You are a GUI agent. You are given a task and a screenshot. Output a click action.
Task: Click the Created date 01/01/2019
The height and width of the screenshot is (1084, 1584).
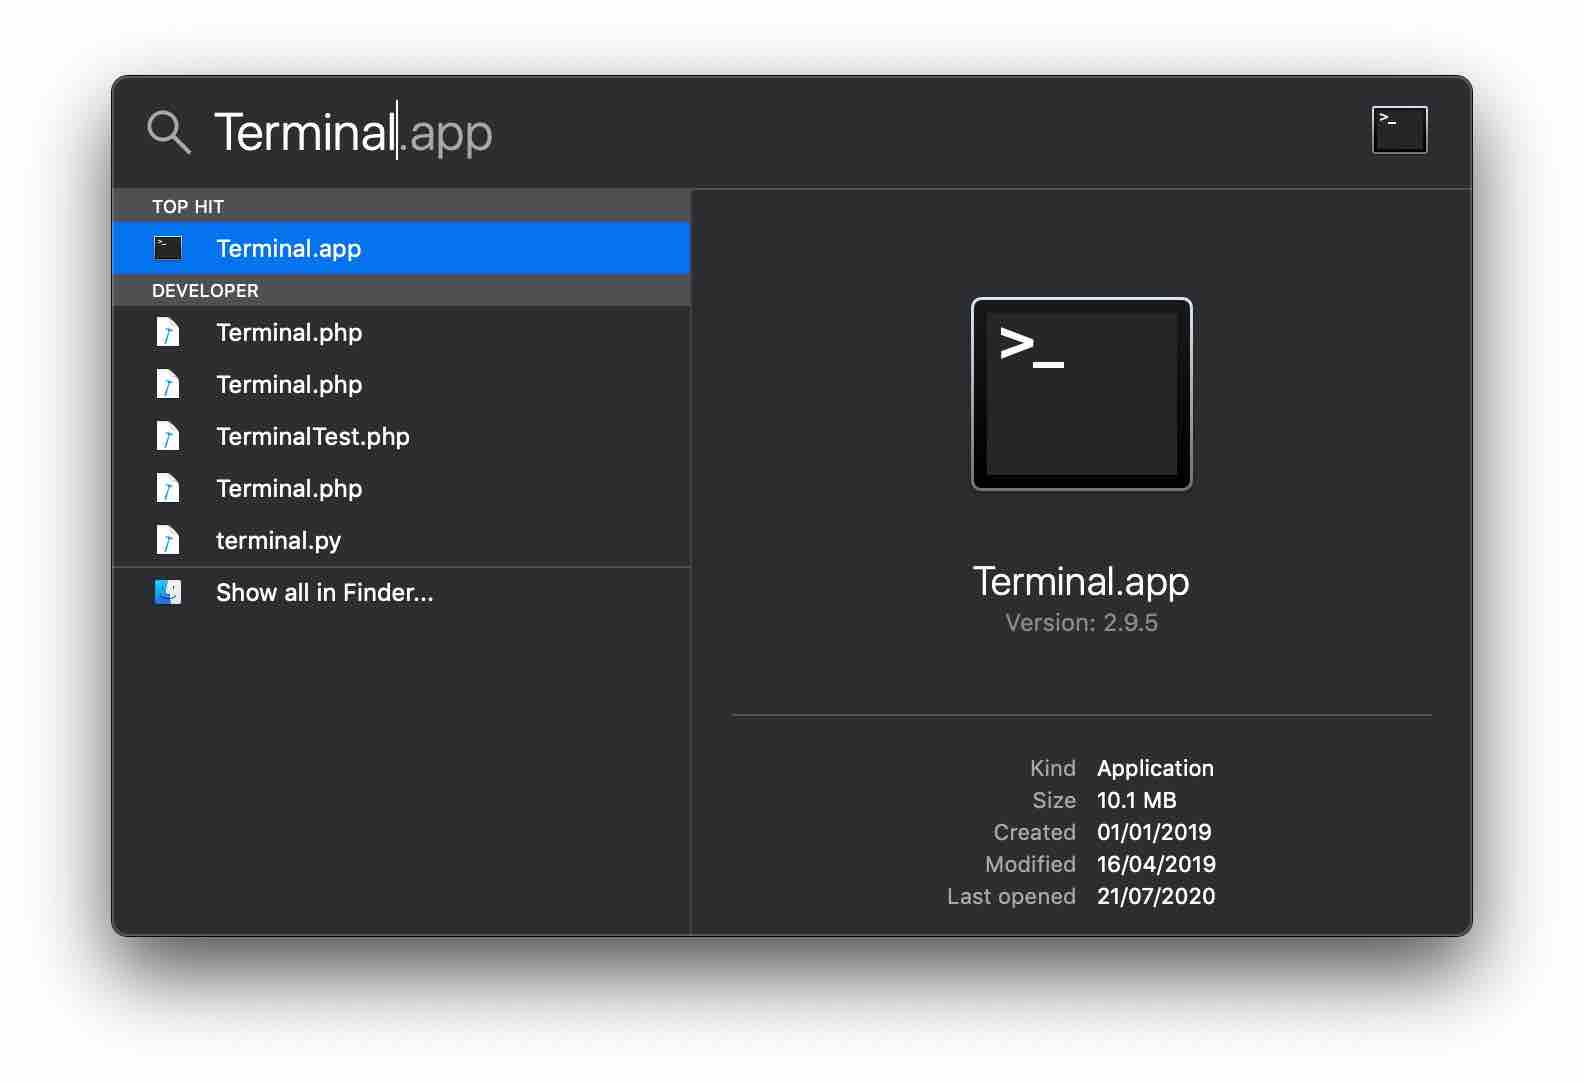[1154, 832]
